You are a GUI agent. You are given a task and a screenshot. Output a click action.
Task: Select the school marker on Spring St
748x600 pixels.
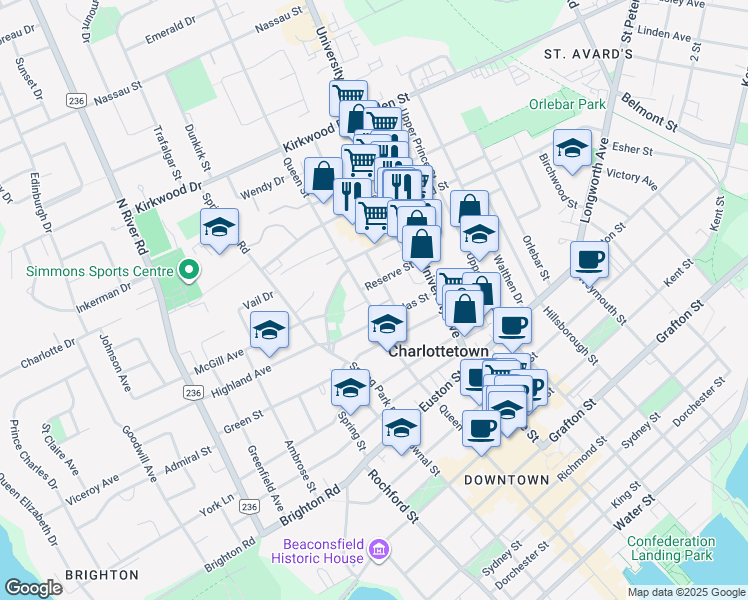click(x=349, y=388)
